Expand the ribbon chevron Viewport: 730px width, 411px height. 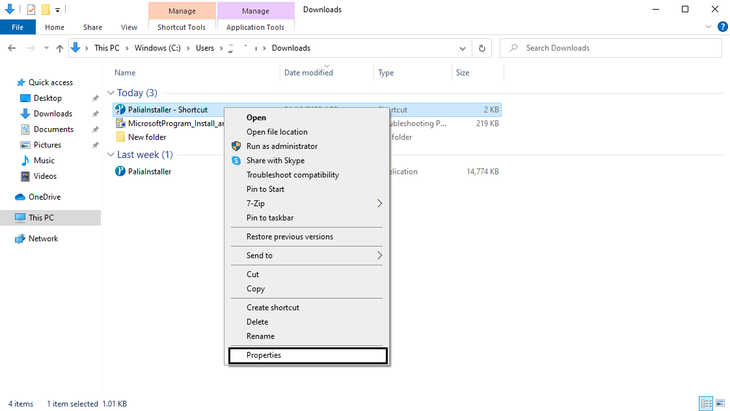pos(708,27)
